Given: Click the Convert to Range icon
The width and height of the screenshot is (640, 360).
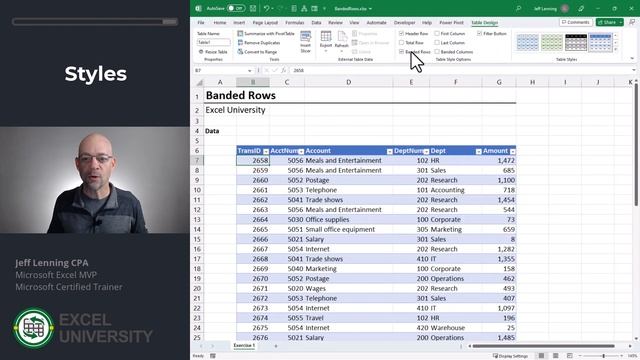Looking at the screenshot, I should pyautogui.click(x=240, y=52).
